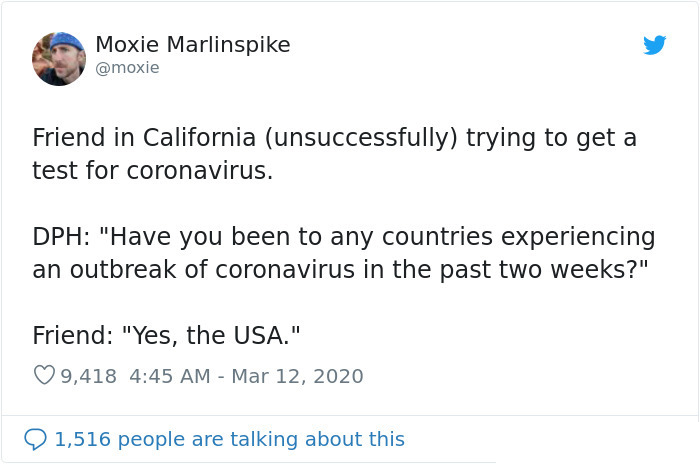Viewport: 700px width, 464px height.
Task: Click the 'DPH:' label in the tweet
Action: click(60, 237)
